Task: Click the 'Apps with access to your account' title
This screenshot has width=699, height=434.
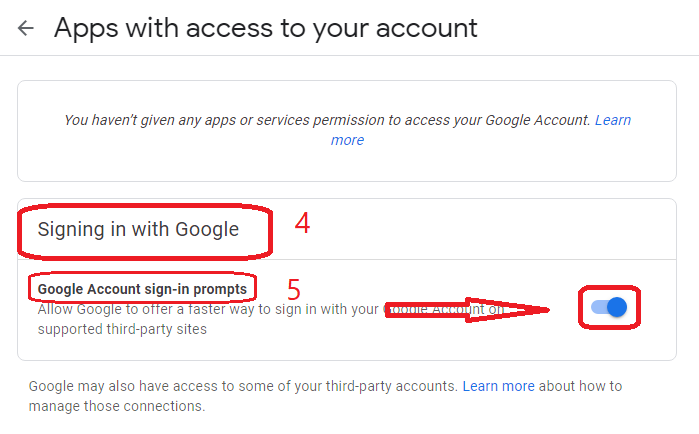Action: pyautogui.click(x=266, y=28)
